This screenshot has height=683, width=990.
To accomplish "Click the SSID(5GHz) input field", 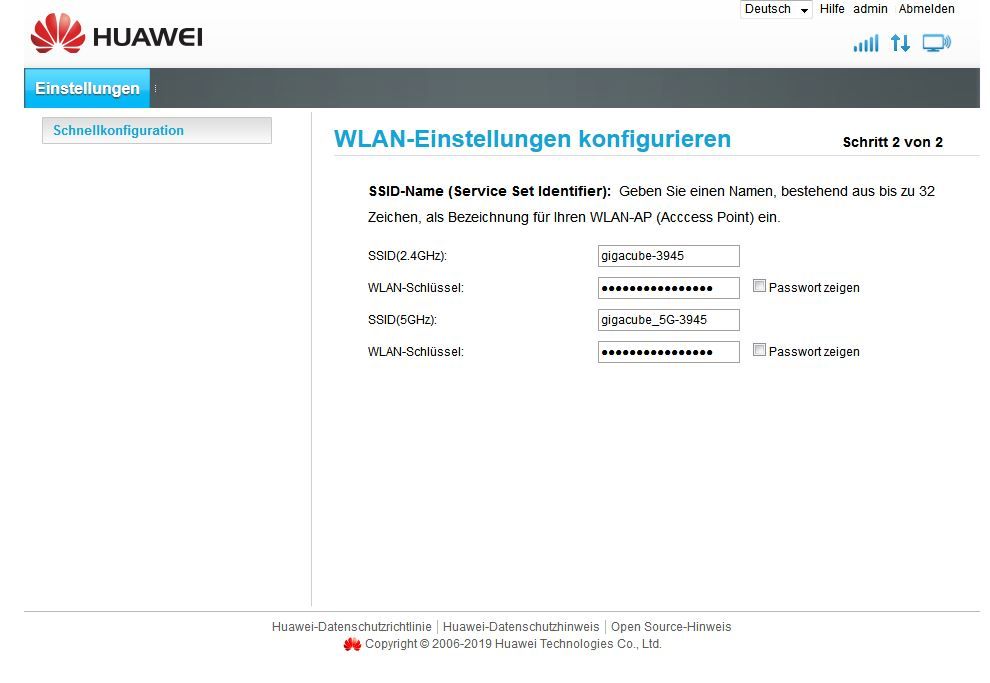I will click(669, 320).
